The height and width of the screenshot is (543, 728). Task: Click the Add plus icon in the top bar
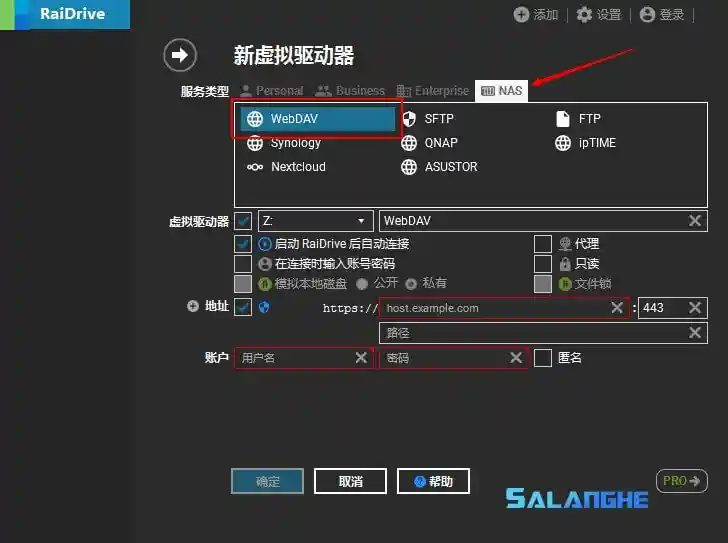521,14
